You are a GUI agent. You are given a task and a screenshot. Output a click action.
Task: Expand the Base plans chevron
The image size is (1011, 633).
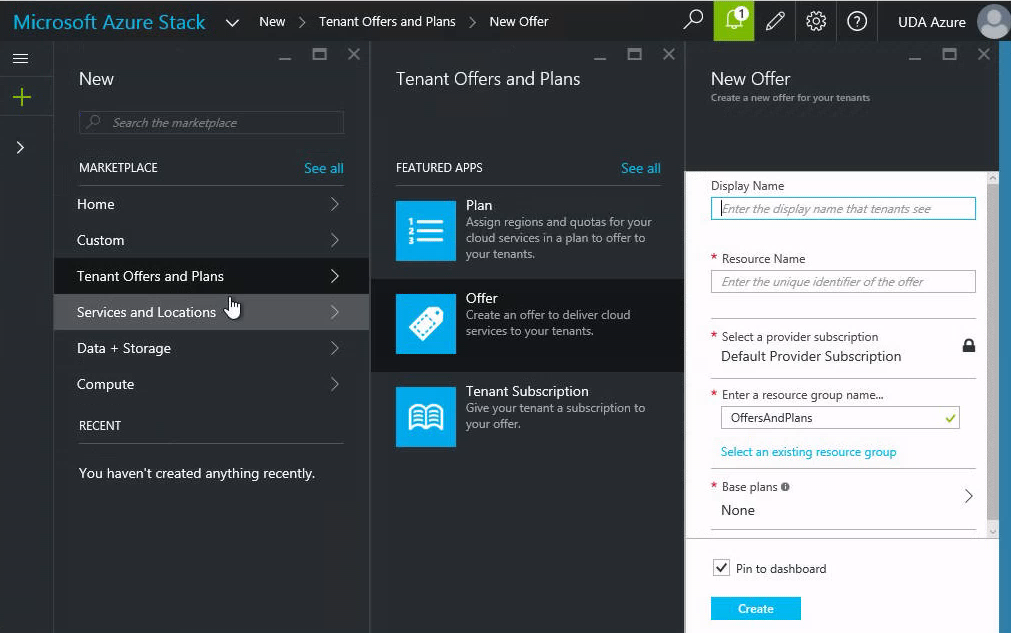tap(967, 496)
